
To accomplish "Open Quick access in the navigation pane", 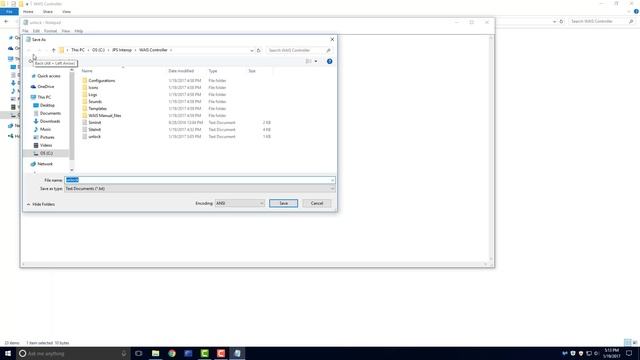I will tap(49, 76).
